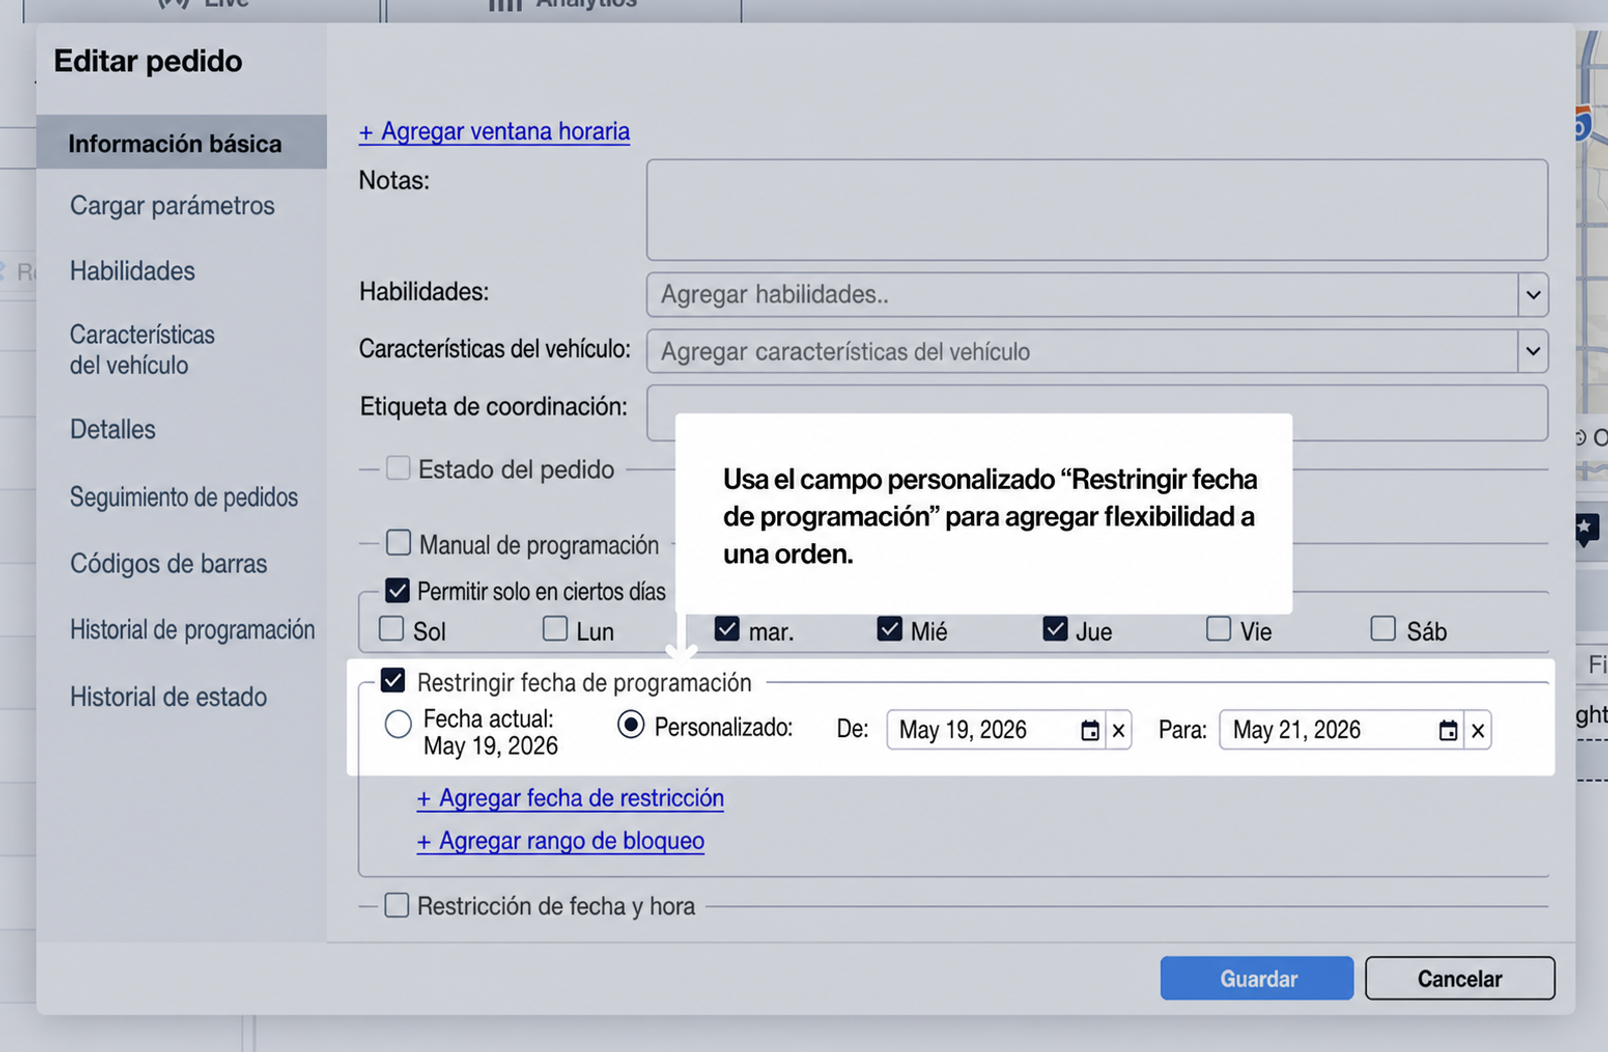Open calendar picker for Para date
Viewport: 1608px width, 1052px height.
click(1447, 731)
